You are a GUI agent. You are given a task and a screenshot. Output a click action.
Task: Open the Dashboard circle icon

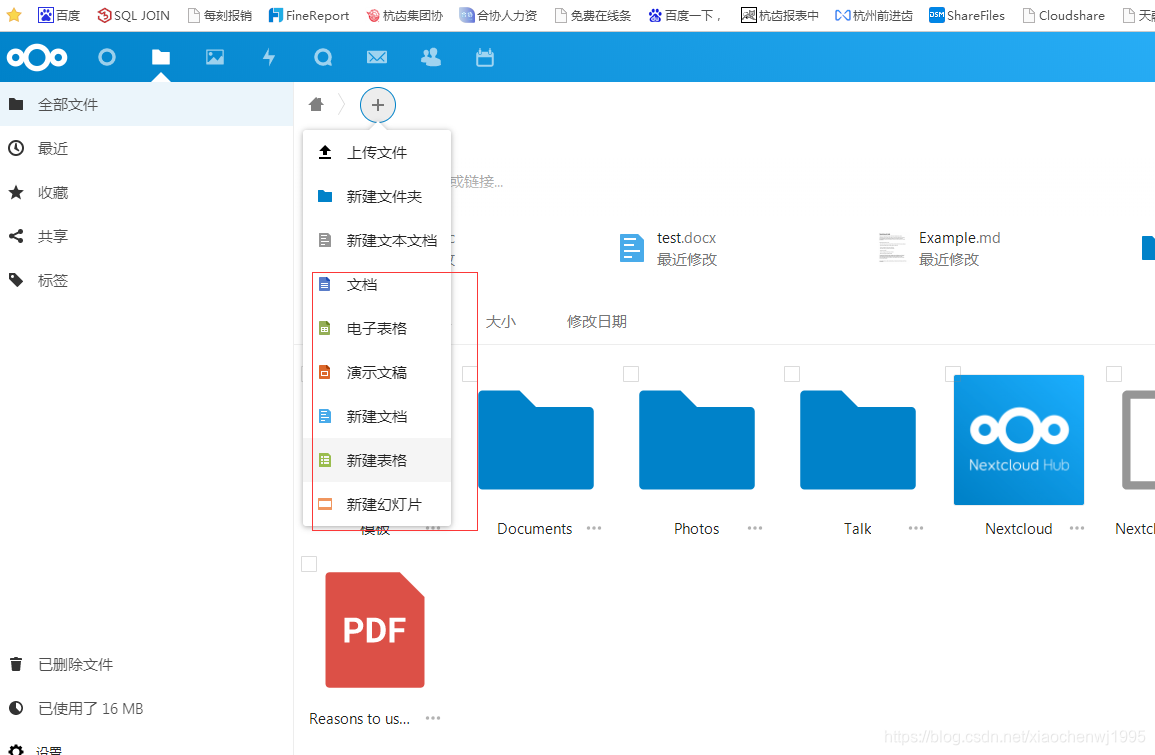pos(107,57)
